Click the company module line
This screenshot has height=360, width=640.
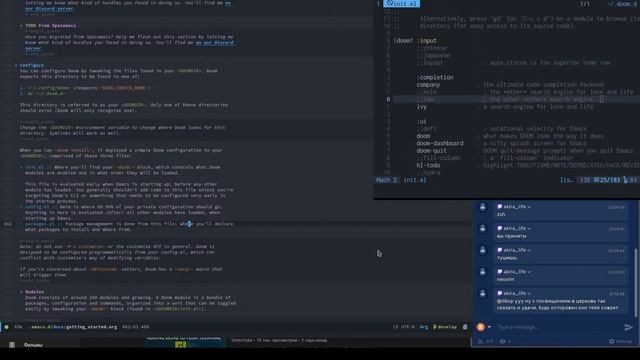tap(428, 85)
